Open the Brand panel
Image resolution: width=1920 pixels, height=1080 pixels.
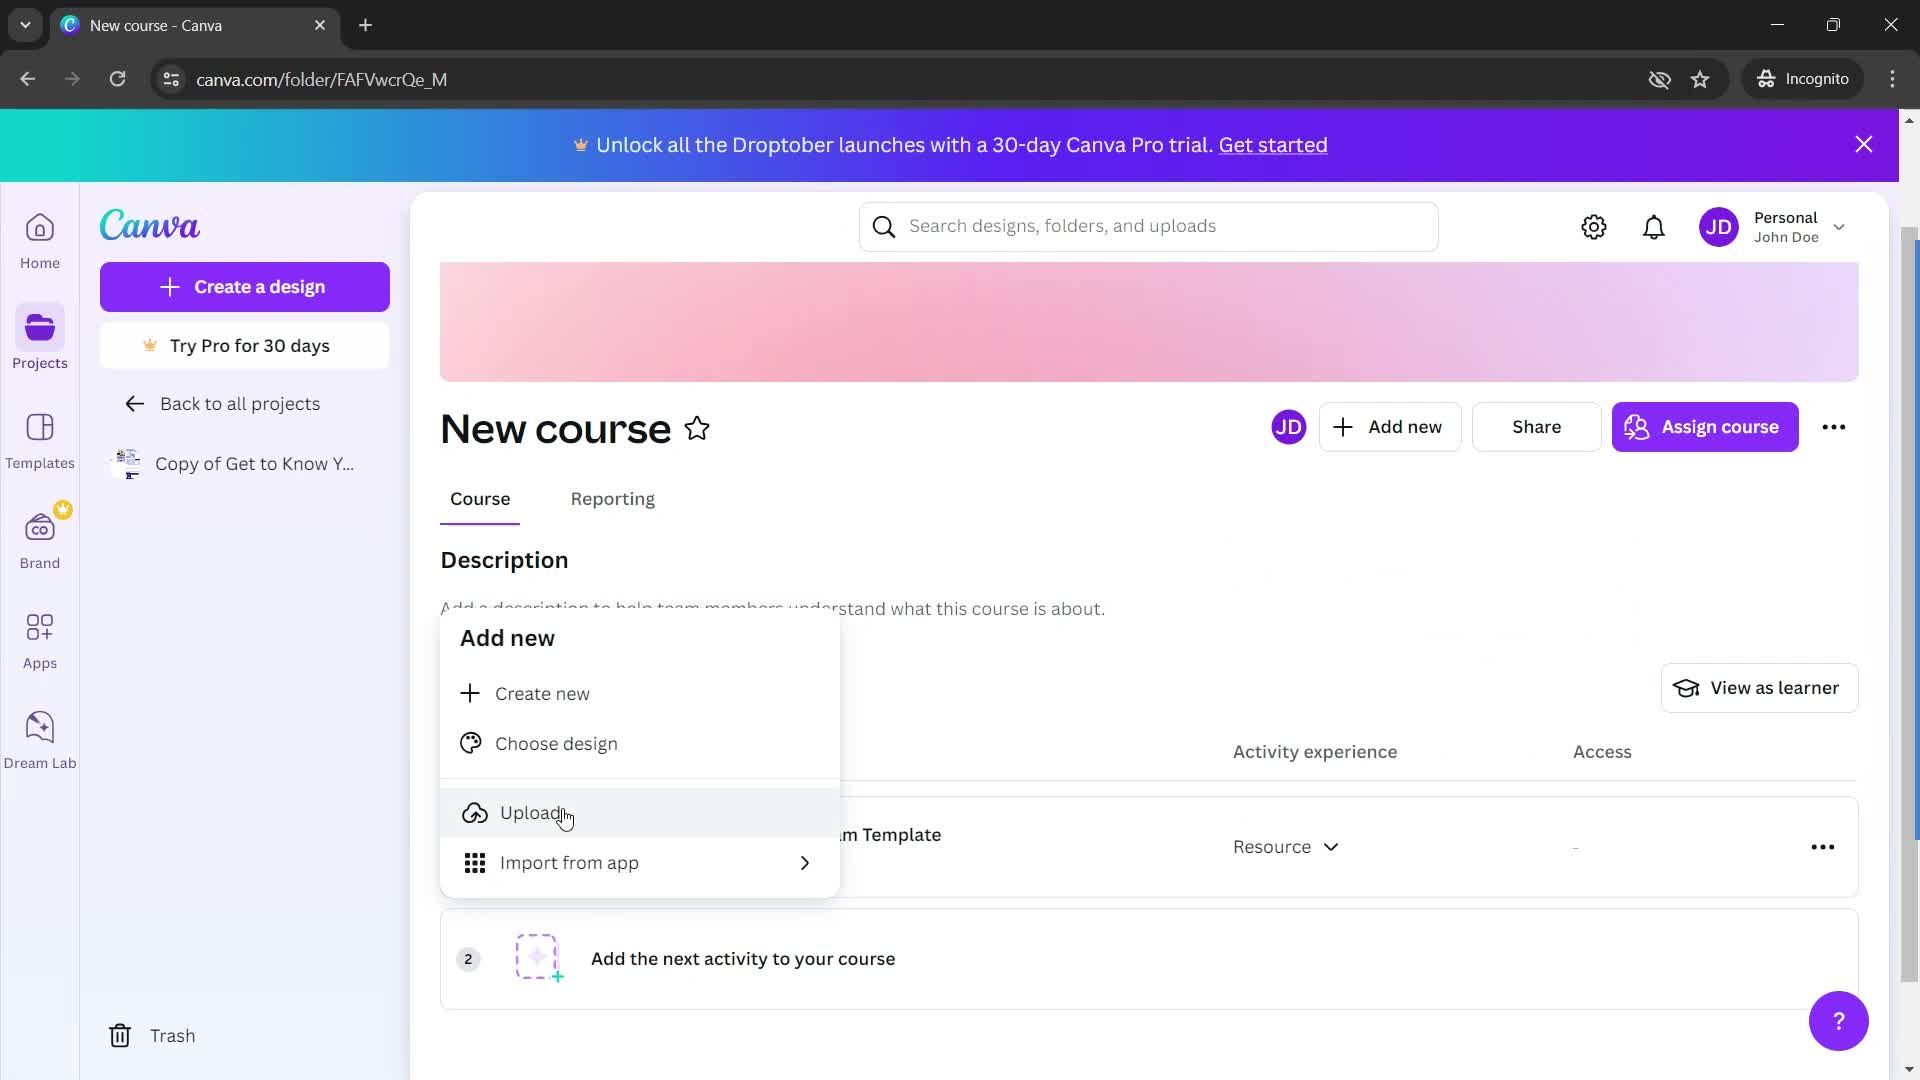pos(38,541)
